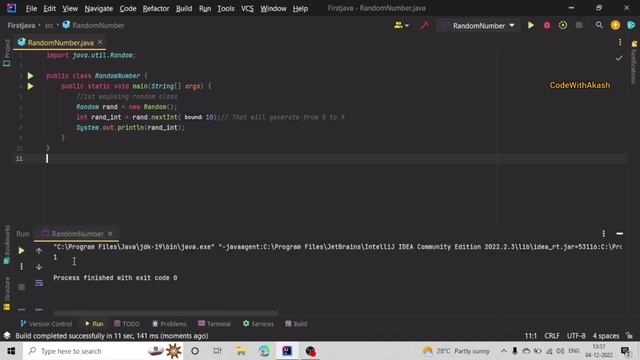The height and width of the screenshot is (360, 640).
Task: Open the Services tool window
Action: click(258, 324)
